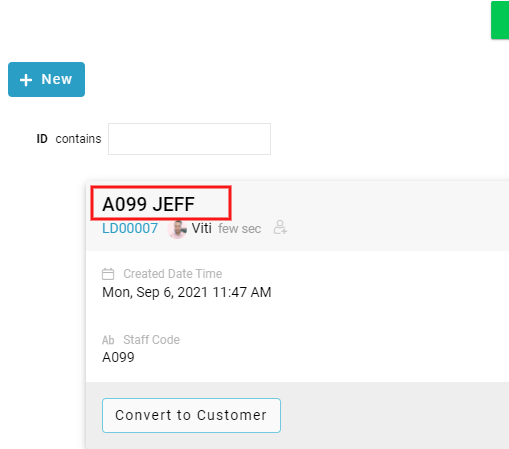Open lead ID LD00007 link

[x=130, y=229]
